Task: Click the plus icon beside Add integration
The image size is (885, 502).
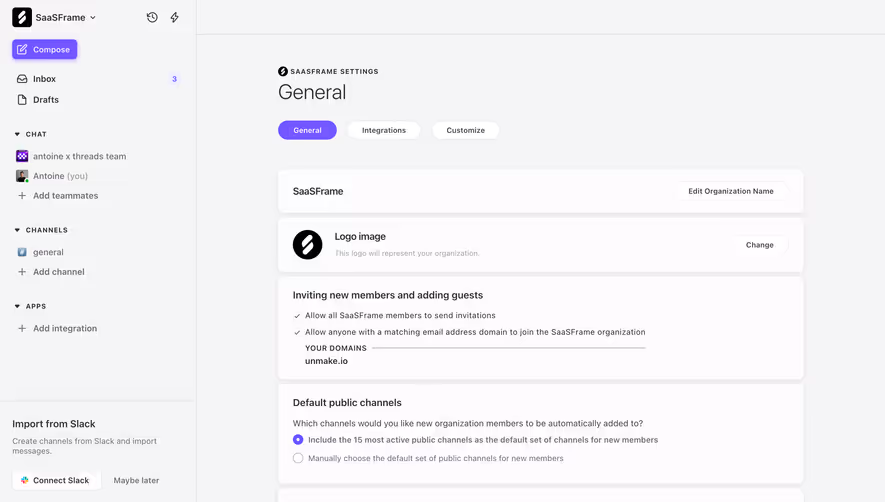Action: (22, 329)
